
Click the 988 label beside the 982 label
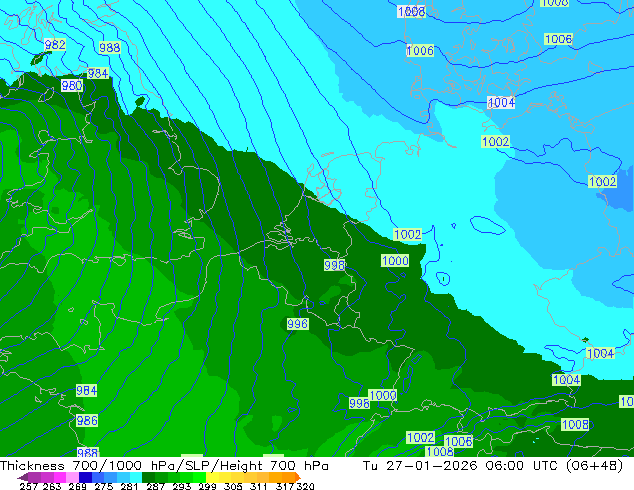click(x=110, y=48)
